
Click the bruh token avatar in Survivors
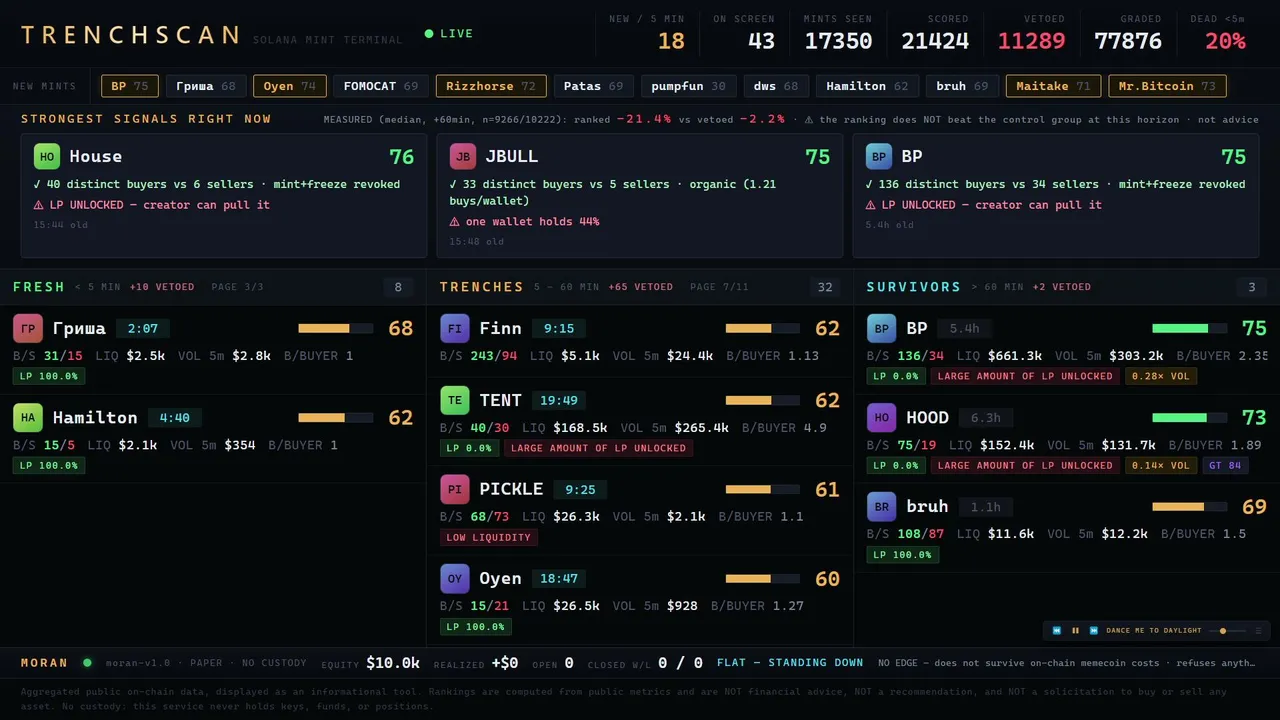point(882,506)
